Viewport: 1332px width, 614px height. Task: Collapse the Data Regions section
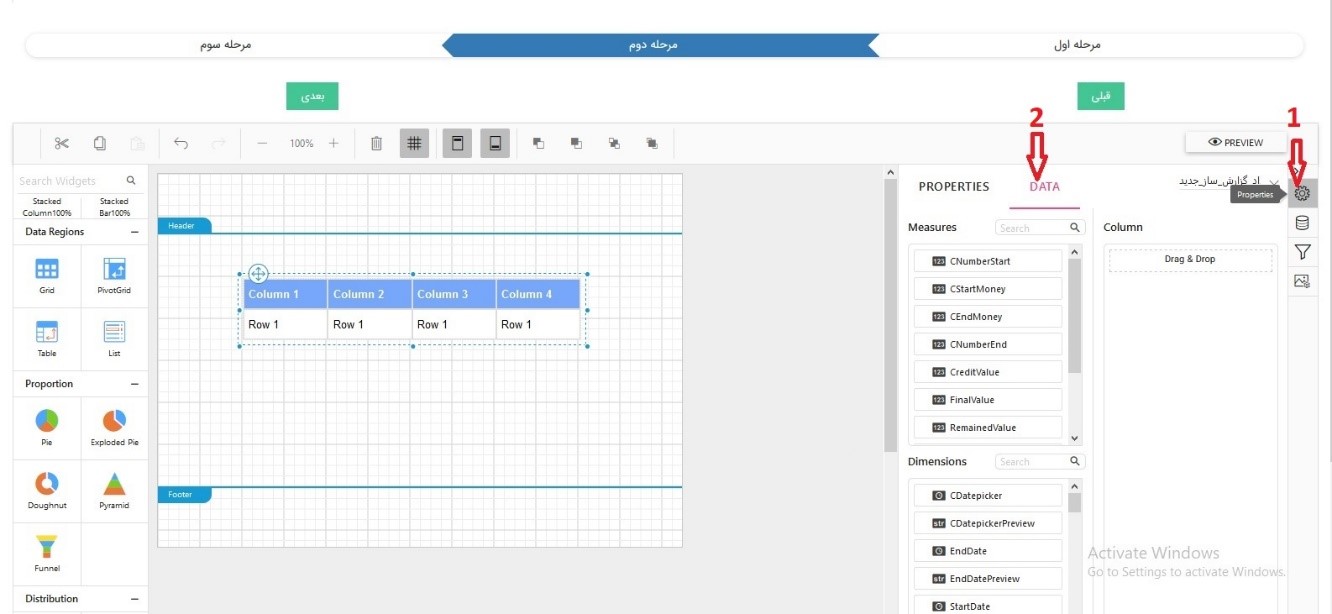click(135, 232)
